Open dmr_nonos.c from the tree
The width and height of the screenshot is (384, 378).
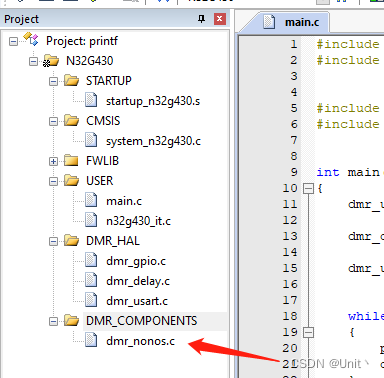[140, 341]
